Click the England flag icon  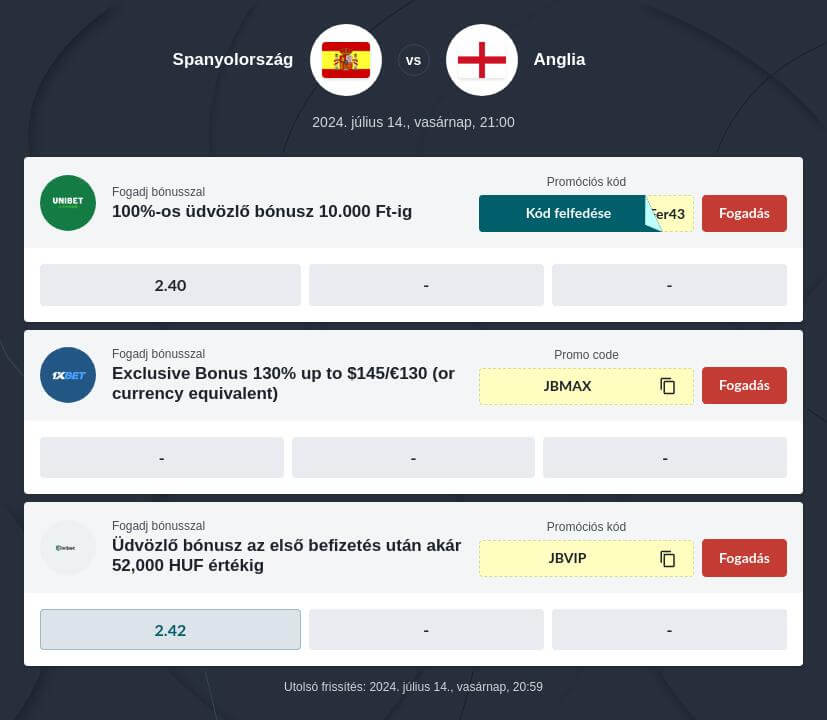tap(482, 60)
